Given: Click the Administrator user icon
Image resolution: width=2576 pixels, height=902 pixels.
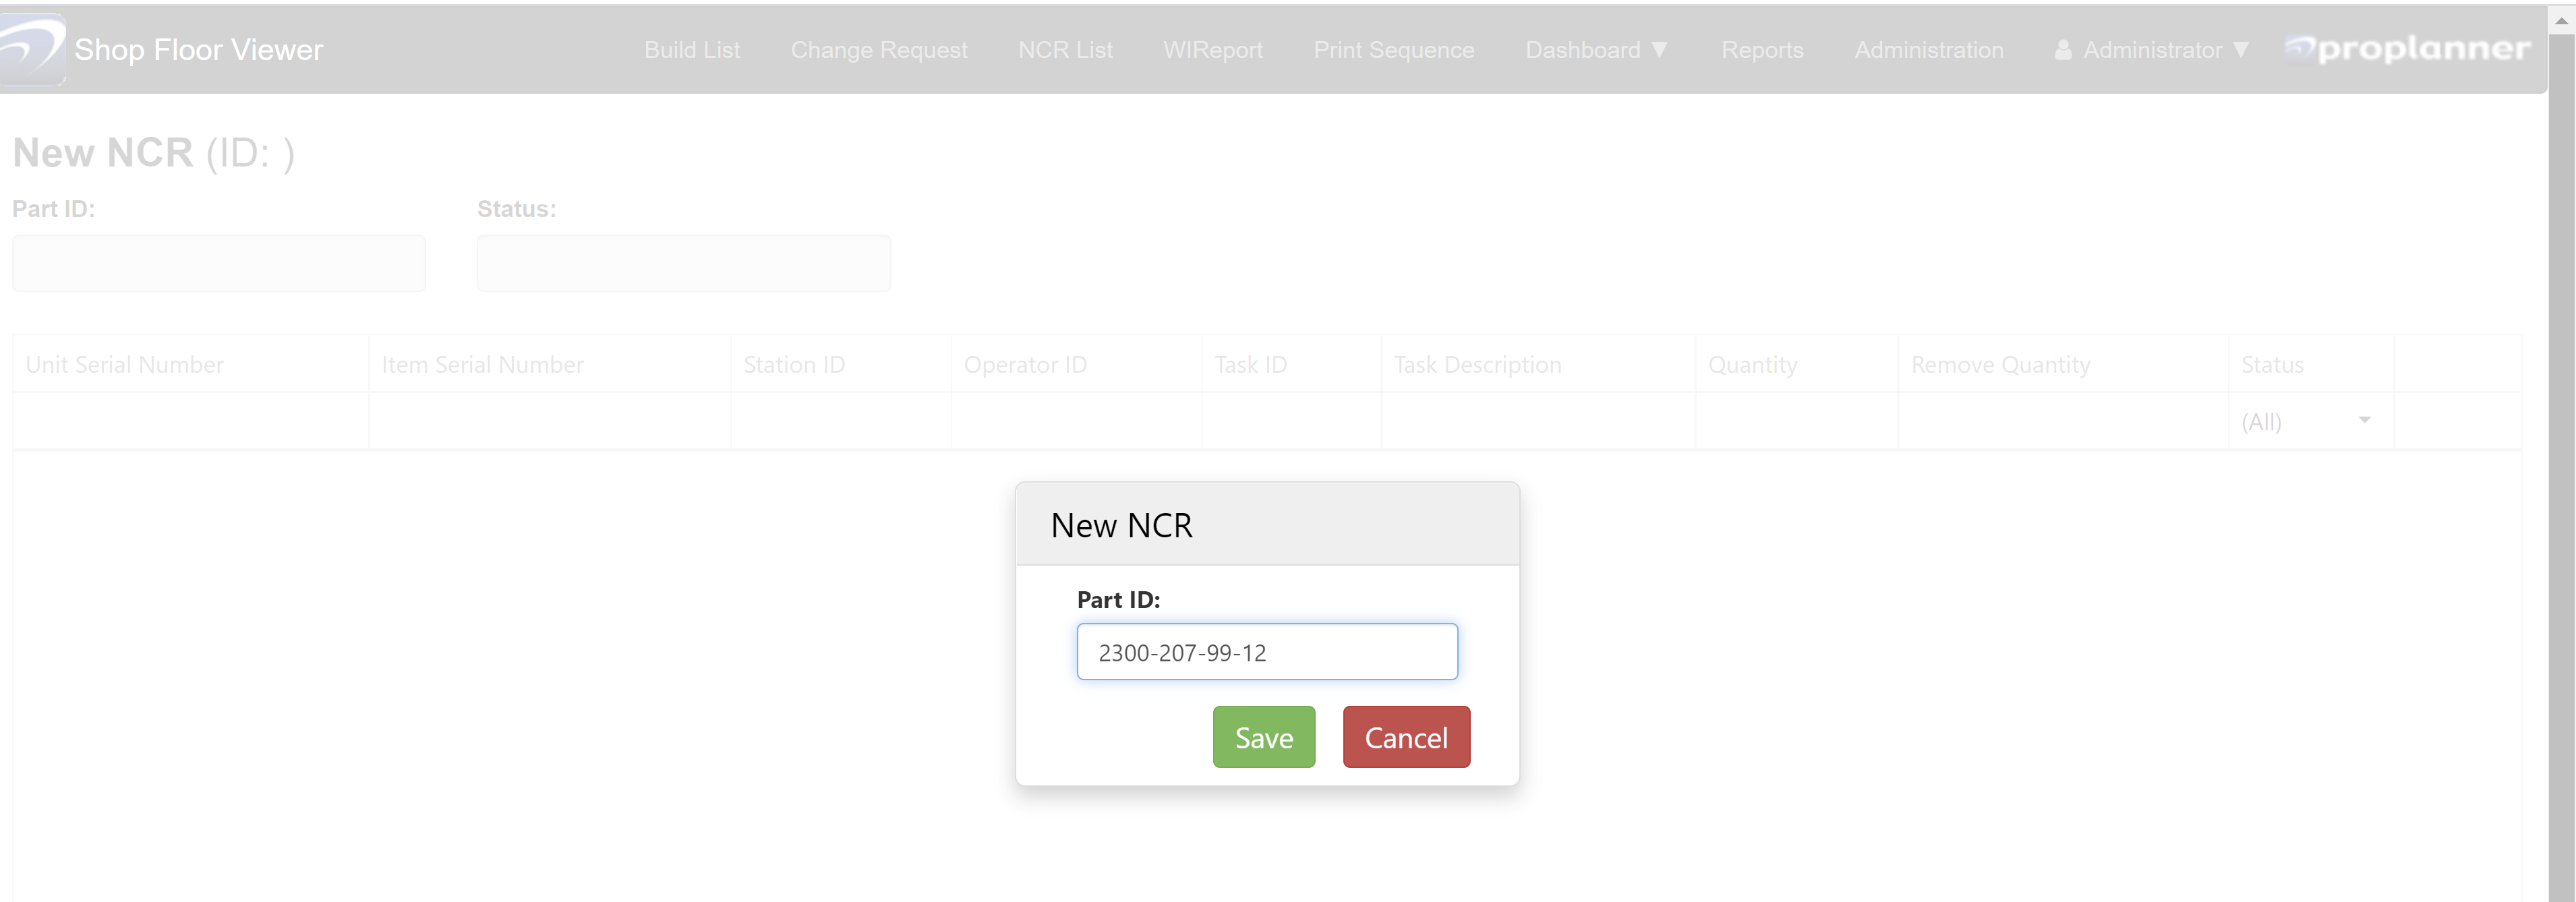Looking at the screenshot, I should [x=2062, y=50].
